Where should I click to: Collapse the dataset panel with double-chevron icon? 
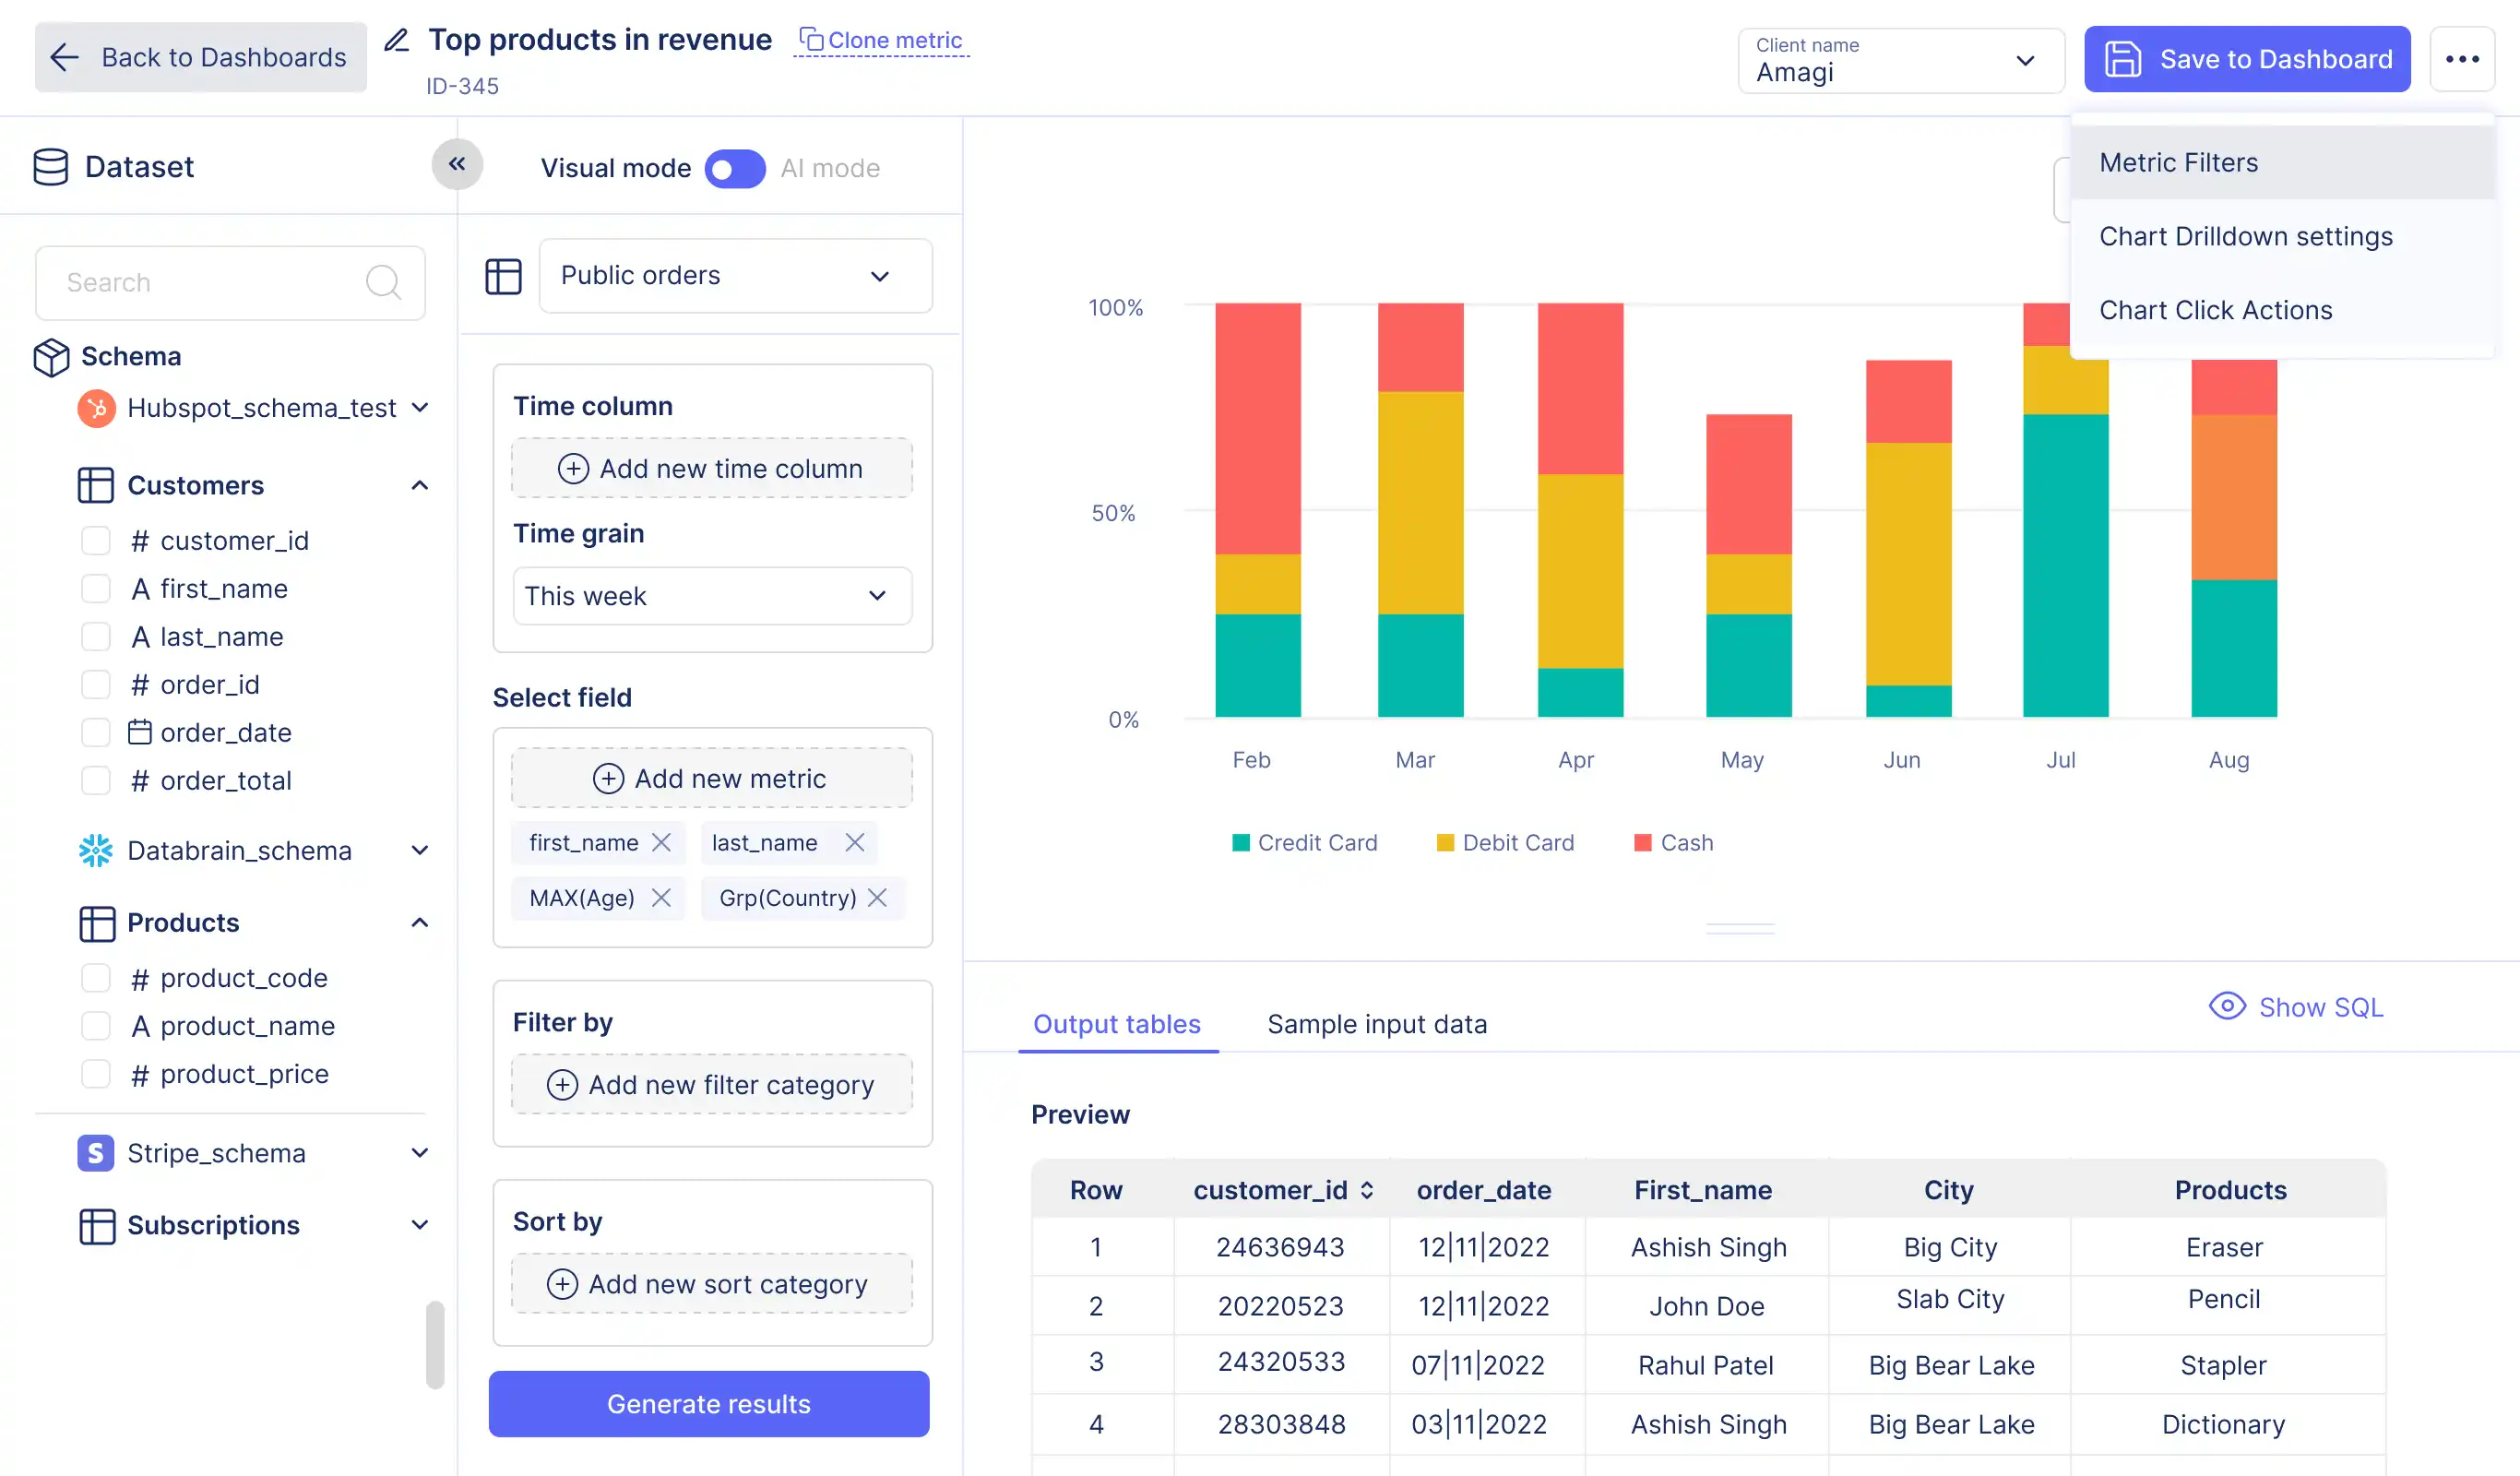[x=457, y=164]
